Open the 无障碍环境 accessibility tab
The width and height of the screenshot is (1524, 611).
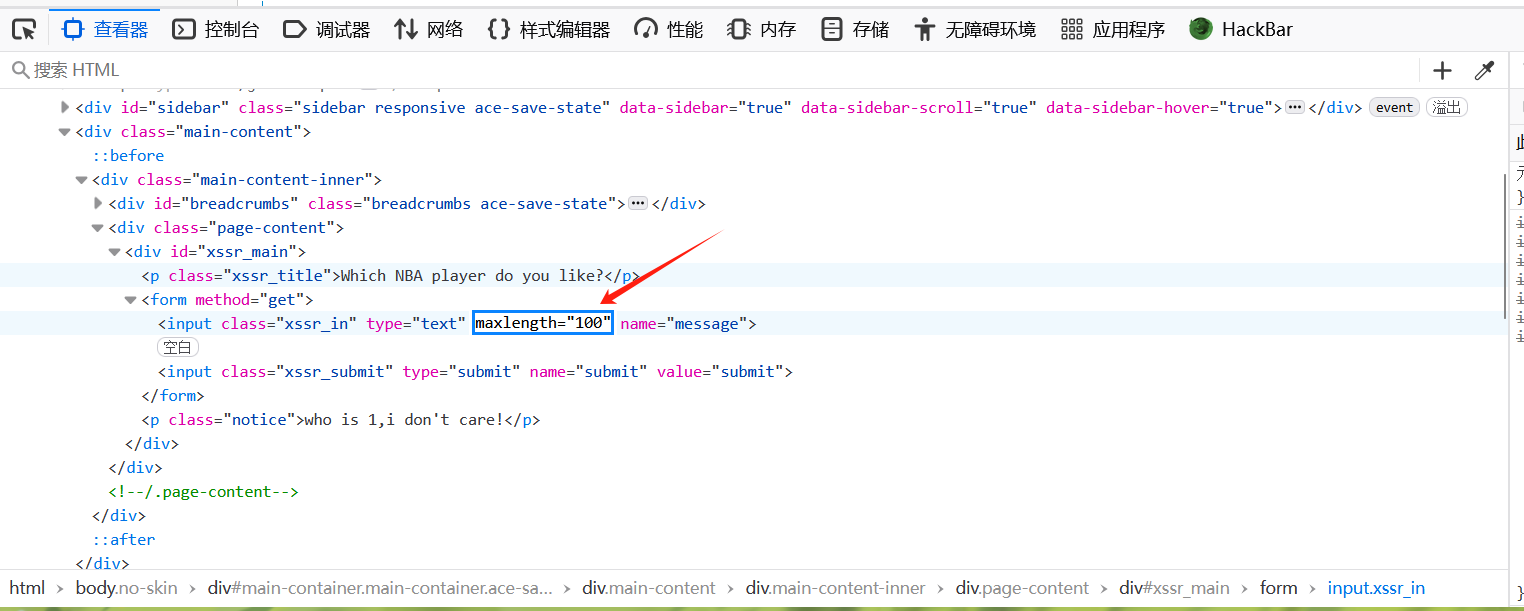[x=975, y=29]
